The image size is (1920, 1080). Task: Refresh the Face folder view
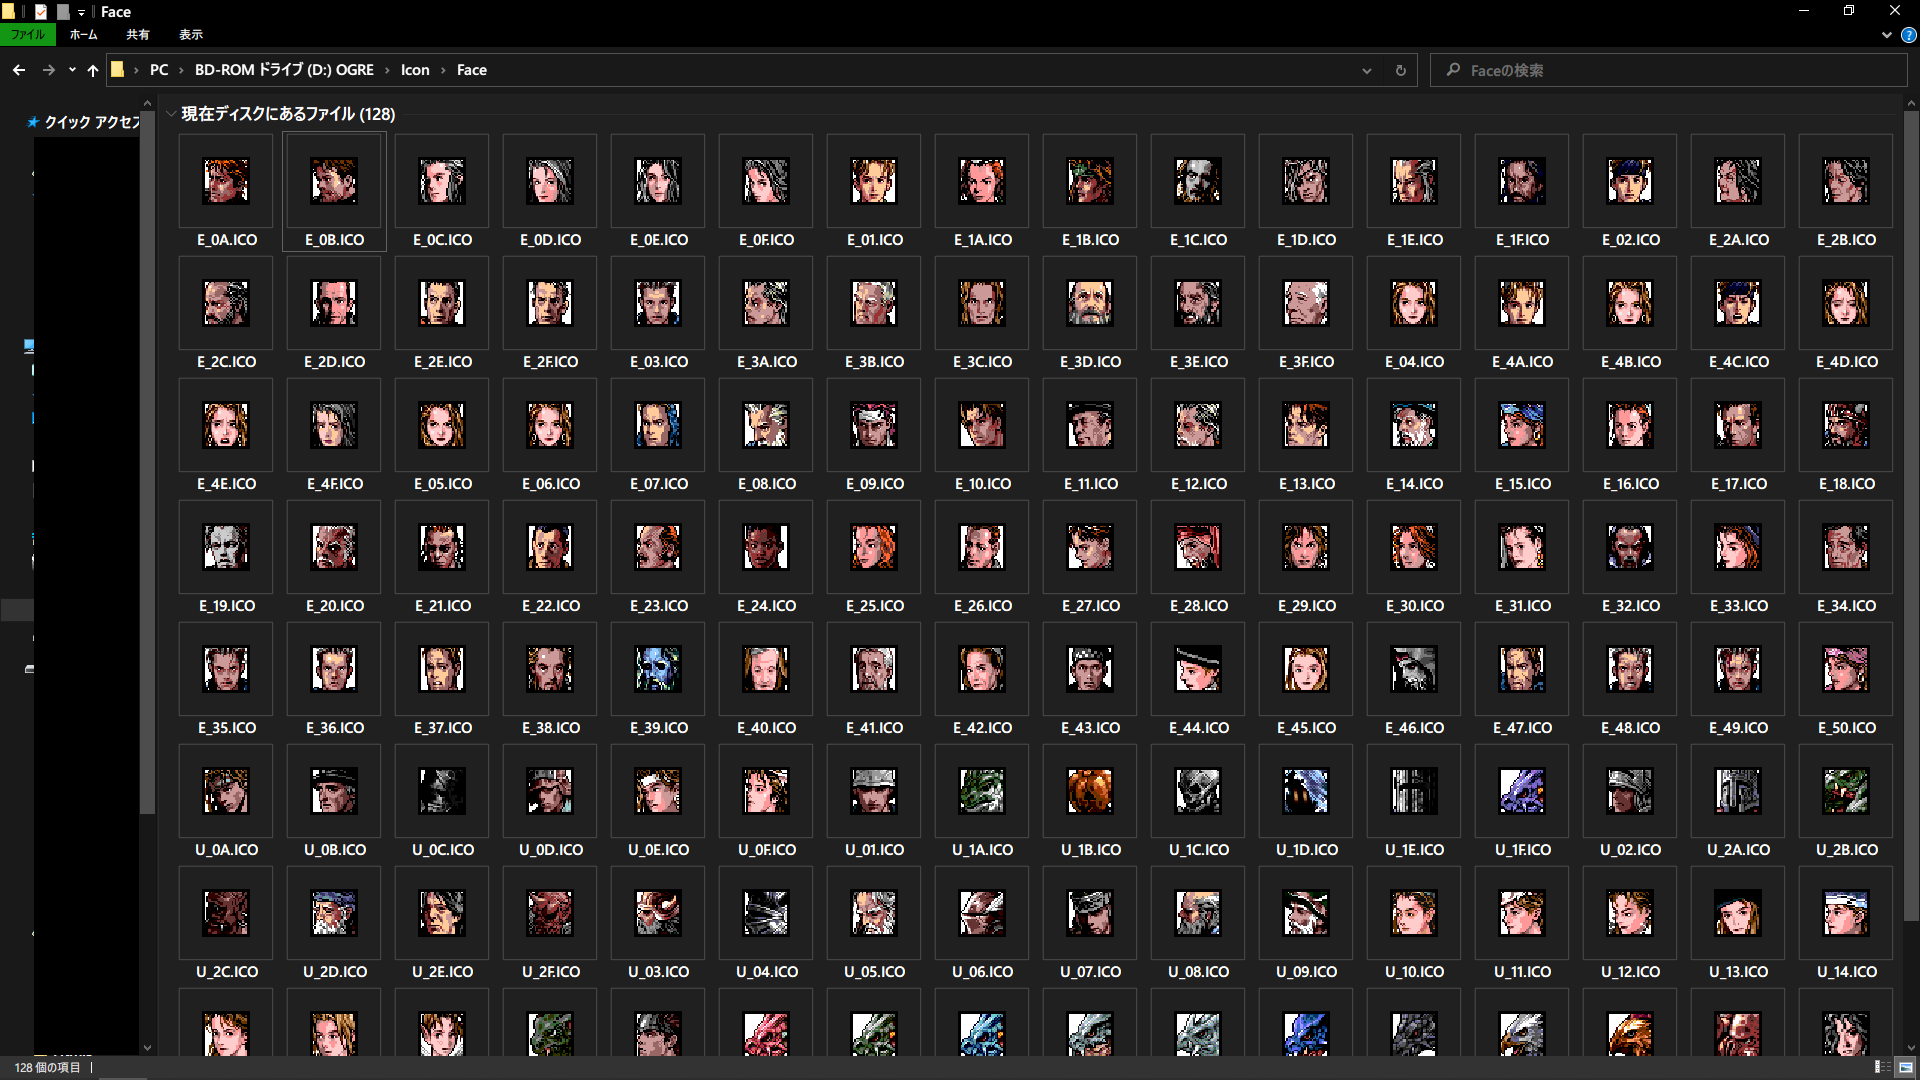coord(1400,70)
